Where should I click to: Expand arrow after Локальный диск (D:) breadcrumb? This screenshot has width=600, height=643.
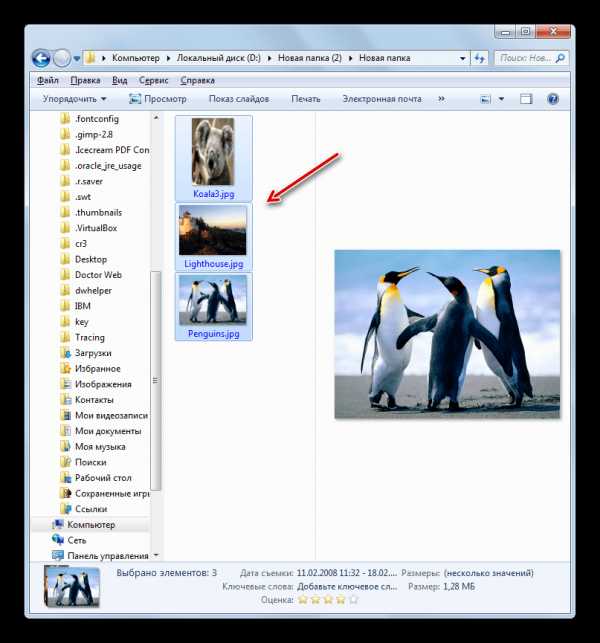click(269, 59)
